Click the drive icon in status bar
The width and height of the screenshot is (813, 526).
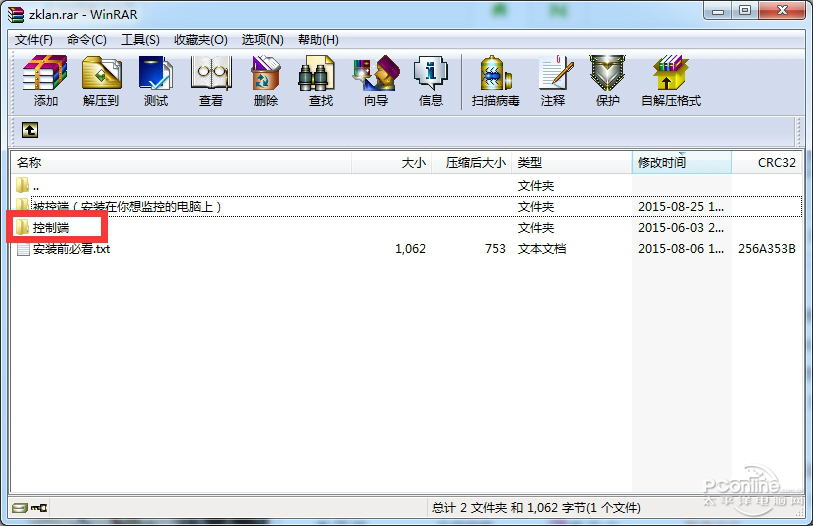(20, 507)
